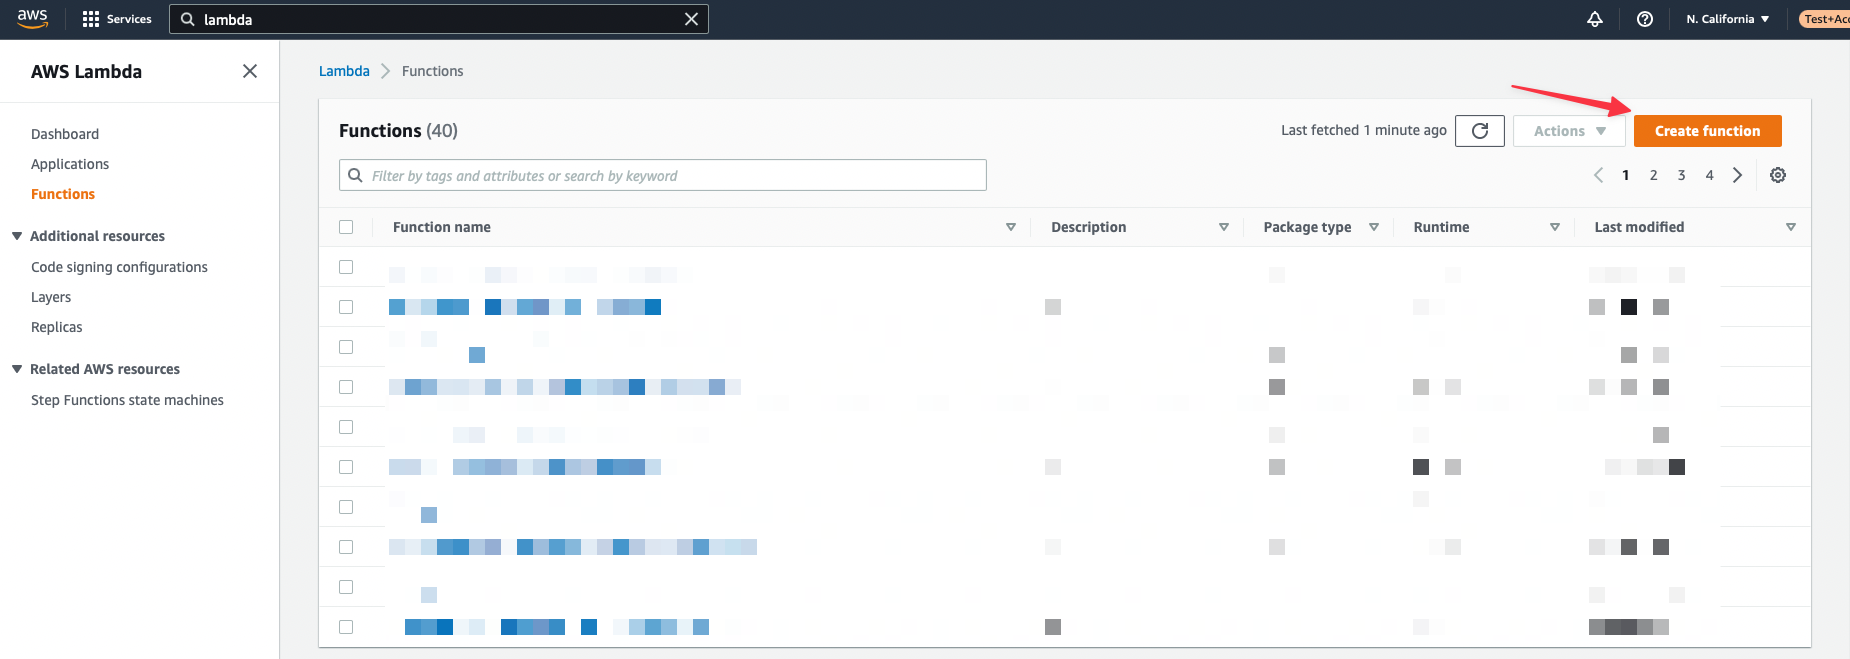Collapse the Related AWS resources section
The width and height of the screenshot is (1850, 659).
(x=17, y=369)
